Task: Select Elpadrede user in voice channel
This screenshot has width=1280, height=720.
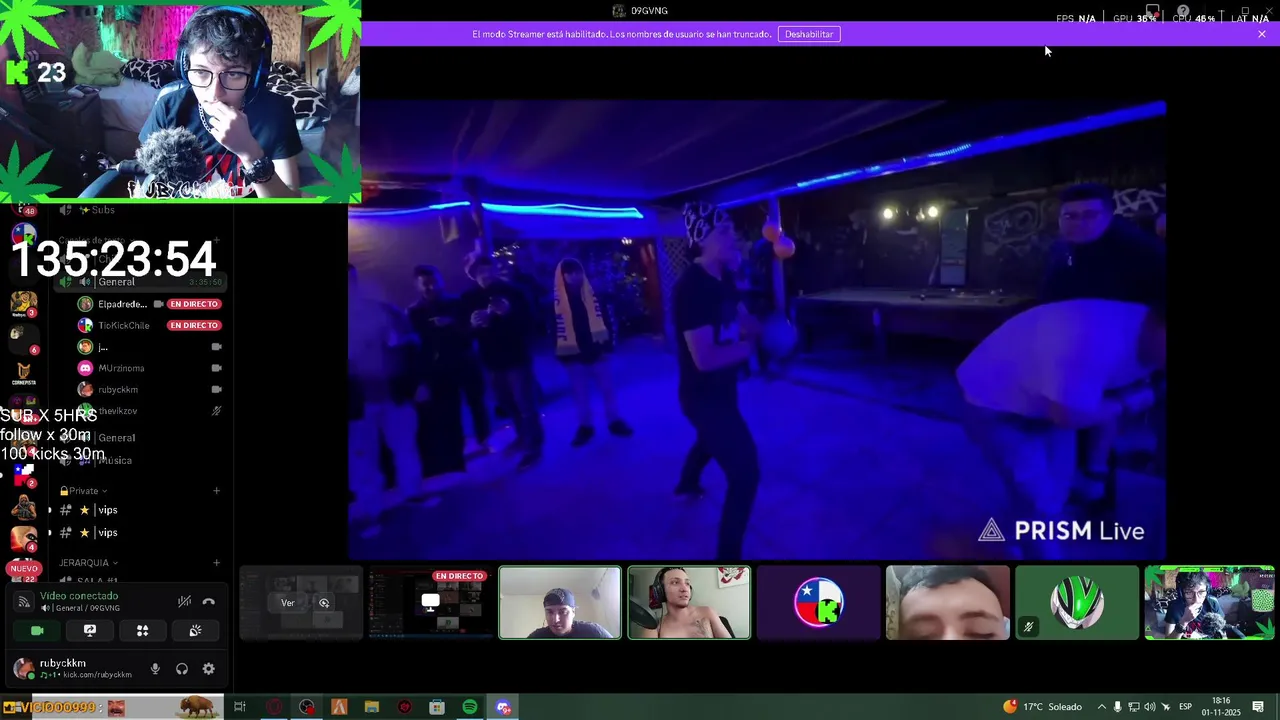Action: (x=122, y=304)
